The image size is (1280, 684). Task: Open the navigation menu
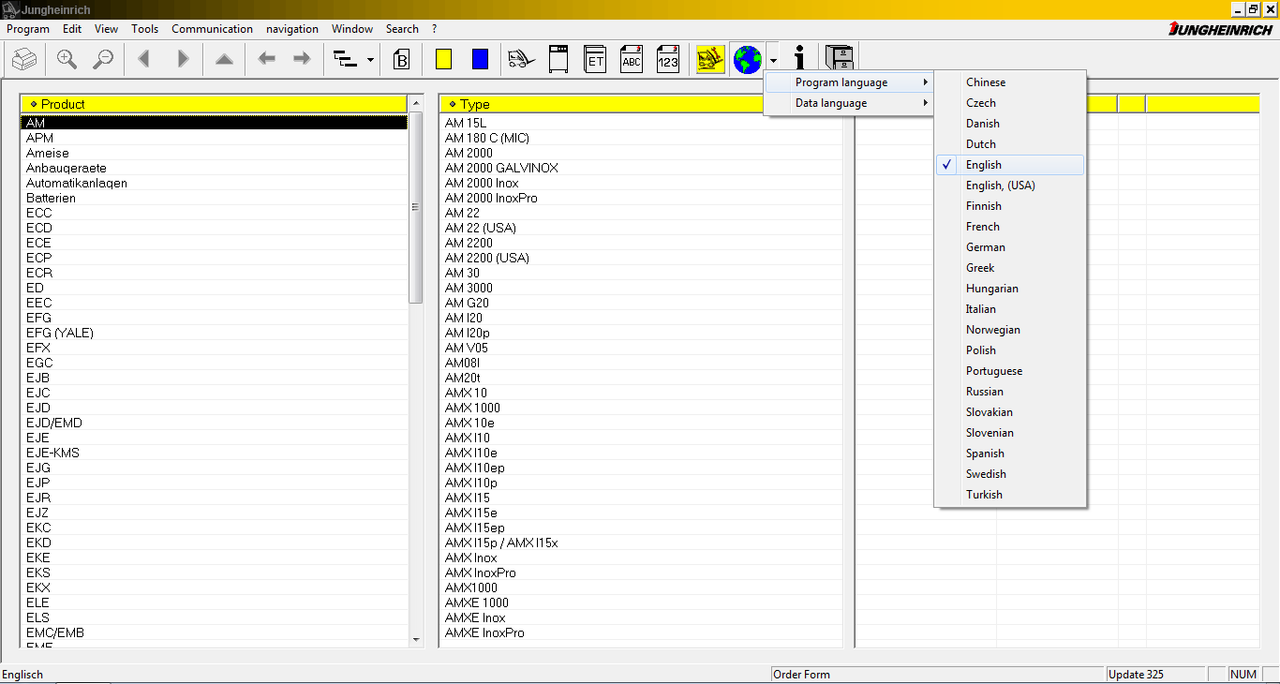pos(292,29)
